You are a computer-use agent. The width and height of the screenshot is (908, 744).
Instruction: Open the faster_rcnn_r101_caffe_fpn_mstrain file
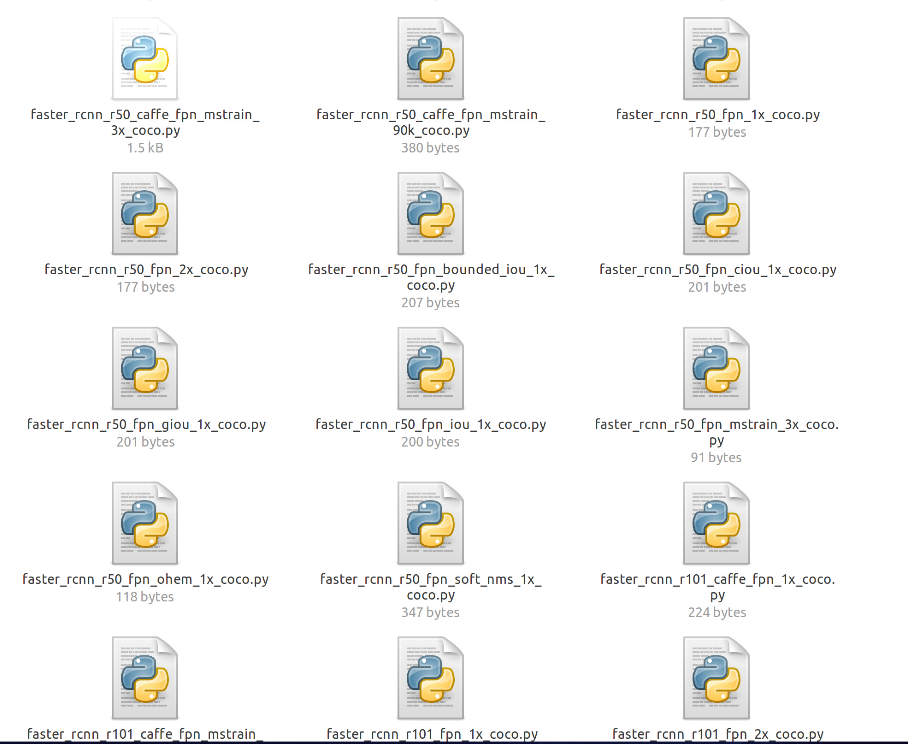(x=145, y=678)
